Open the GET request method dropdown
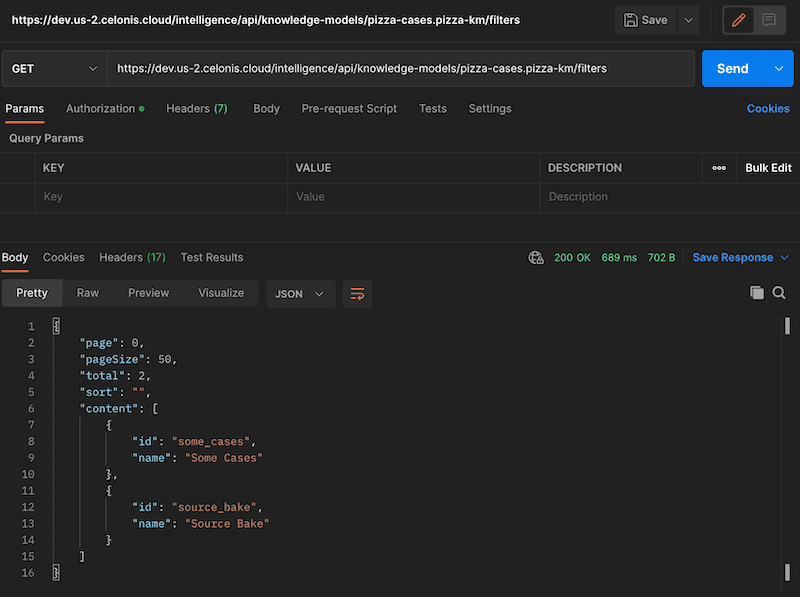This screenshot has width=800, height=597. click(54, 69)
